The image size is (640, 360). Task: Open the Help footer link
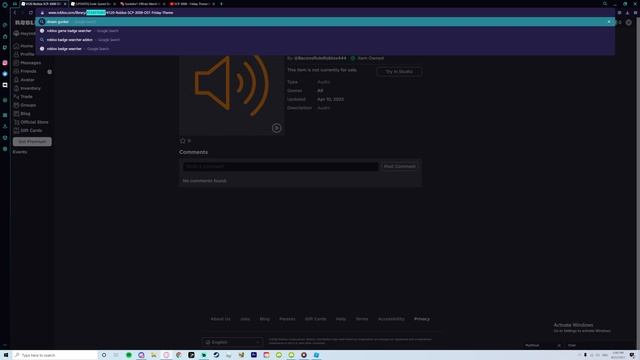coord(341,319)
